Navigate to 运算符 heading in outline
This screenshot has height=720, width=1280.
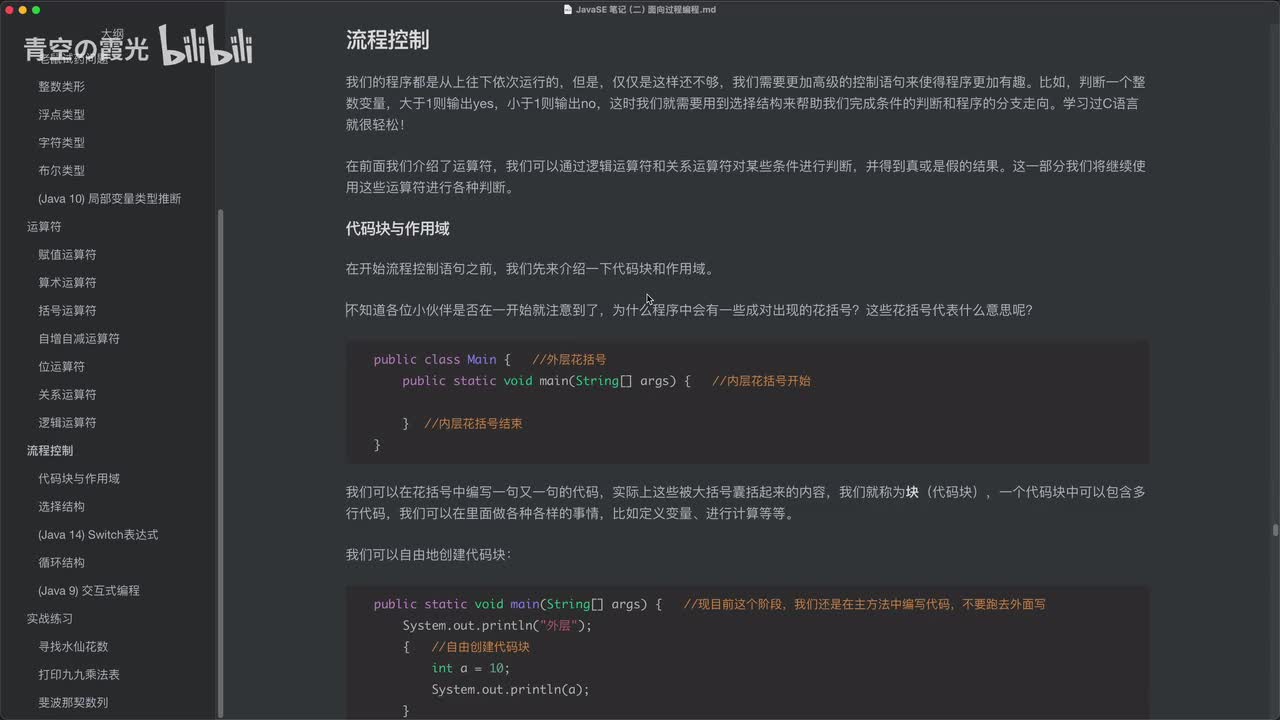click(x=44, y=227)
